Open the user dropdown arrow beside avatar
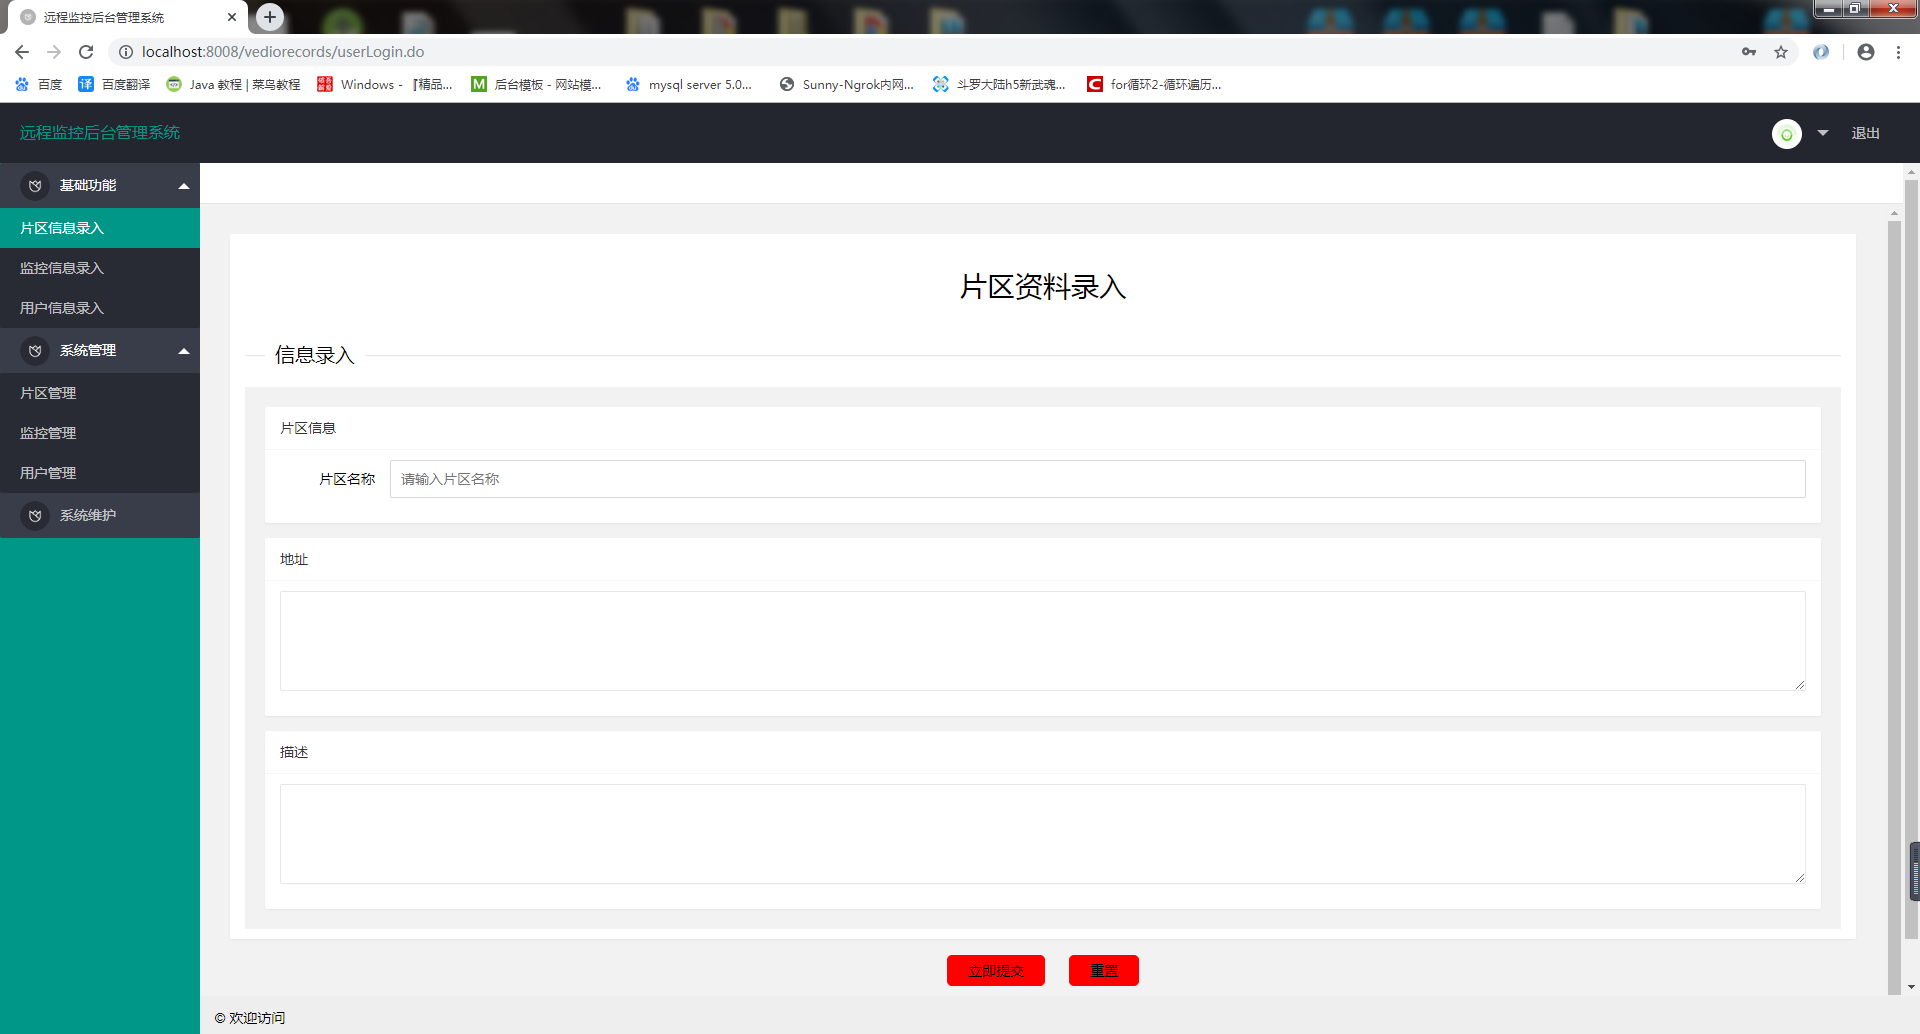 click(1822, 133)
